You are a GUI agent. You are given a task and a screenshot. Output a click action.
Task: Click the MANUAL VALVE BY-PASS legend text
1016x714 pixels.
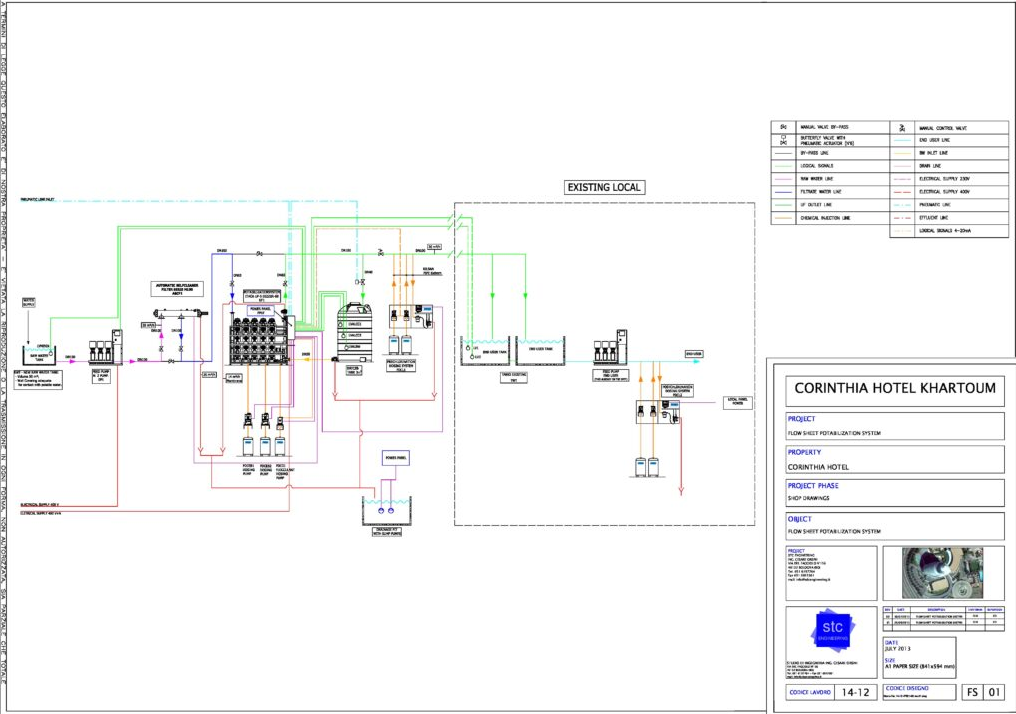pos(824,127)
